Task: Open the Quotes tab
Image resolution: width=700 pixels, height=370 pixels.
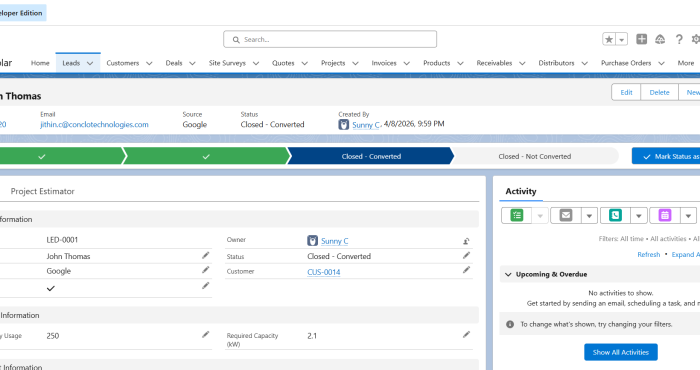Action: coord(283,63)
